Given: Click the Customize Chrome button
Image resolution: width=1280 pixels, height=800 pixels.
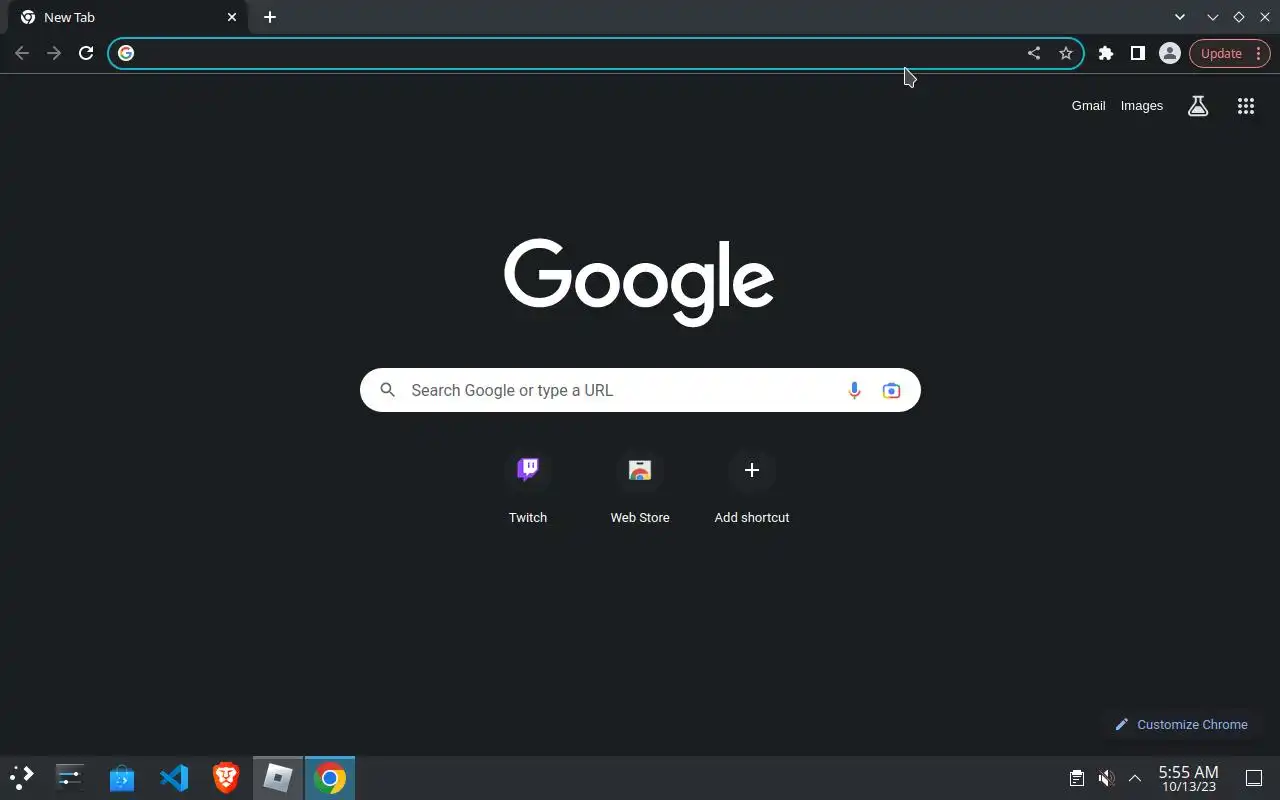Looking at the screenshot, I should coord(1181,724).
